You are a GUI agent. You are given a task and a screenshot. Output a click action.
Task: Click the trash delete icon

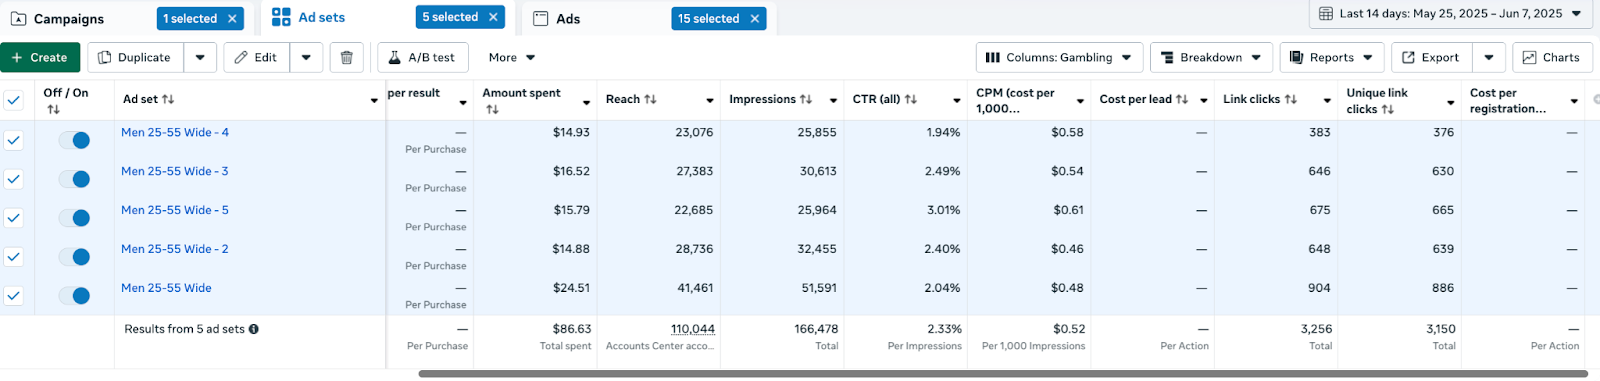(x=346, y=58)
